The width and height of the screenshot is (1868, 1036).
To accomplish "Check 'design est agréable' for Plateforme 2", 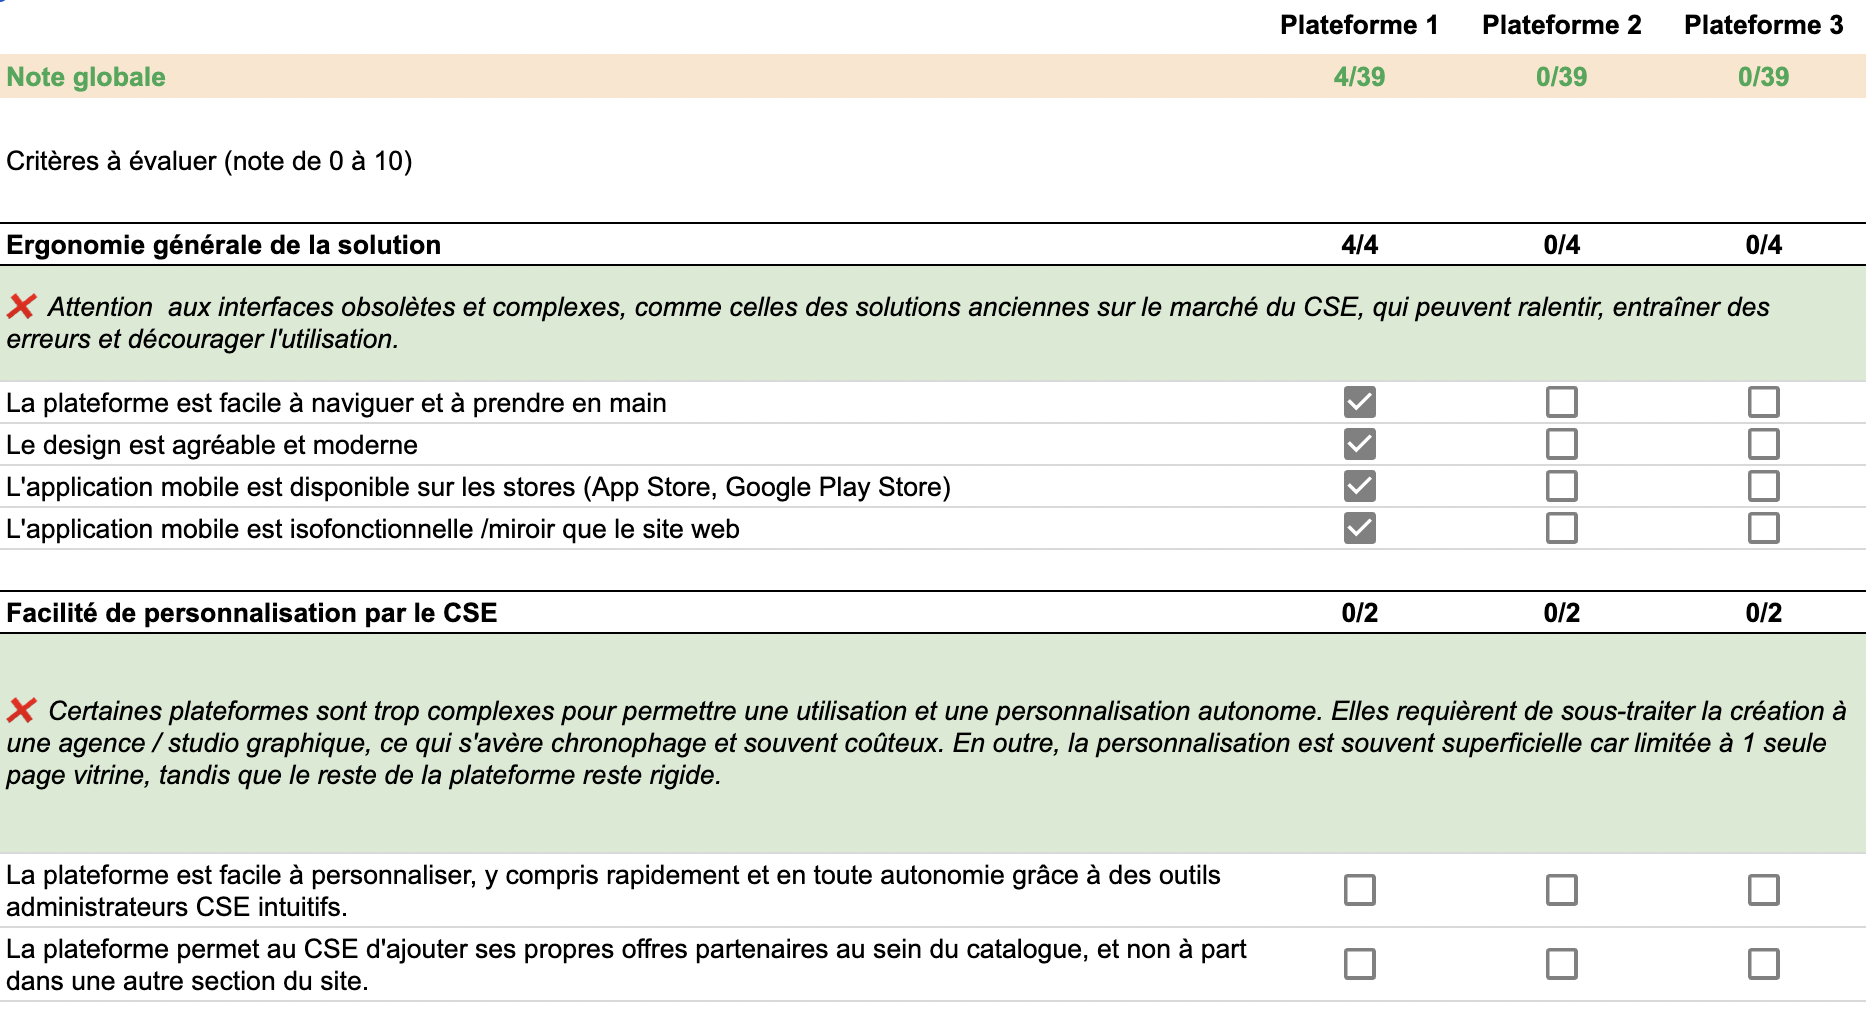I will tap(1561, 444).
